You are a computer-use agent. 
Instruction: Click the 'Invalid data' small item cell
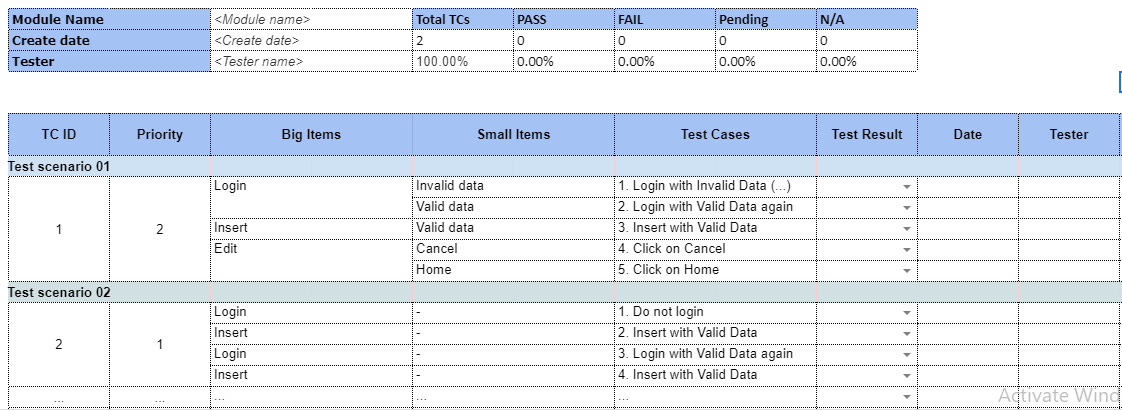pyautogui.click(x=512, y=186)
